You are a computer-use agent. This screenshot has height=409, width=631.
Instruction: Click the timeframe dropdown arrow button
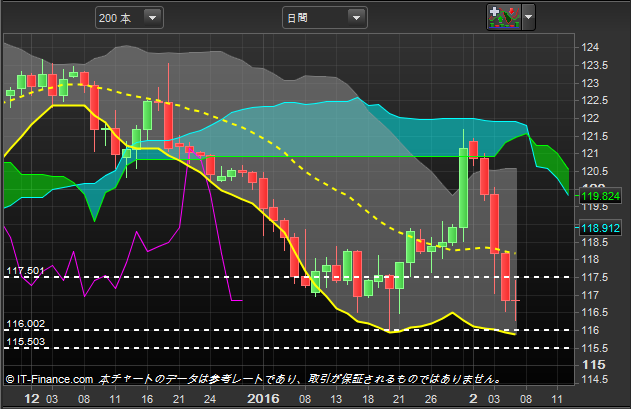tap(356, 18)
